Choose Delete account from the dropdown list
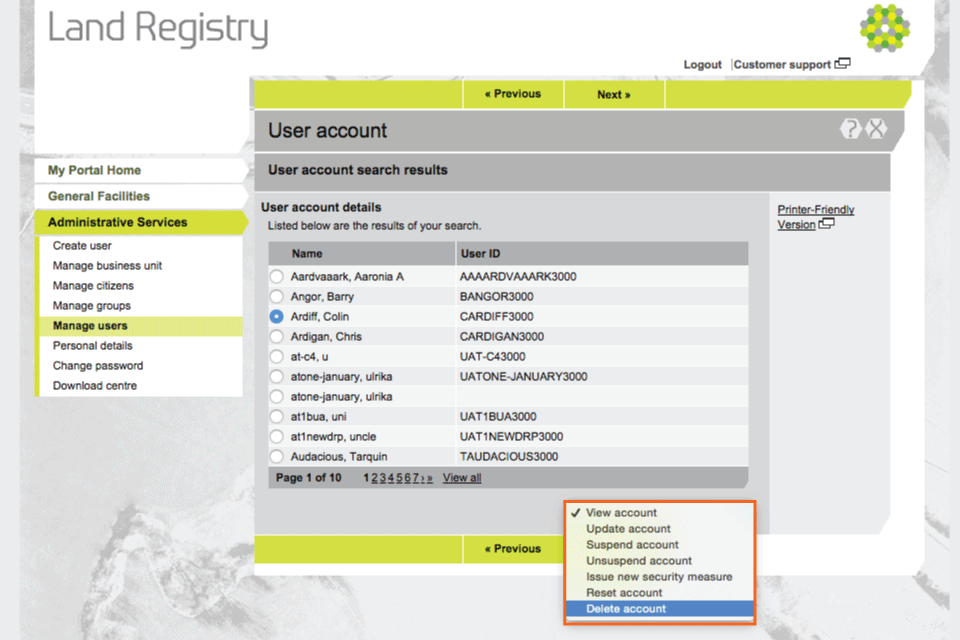 pos(626,609)
